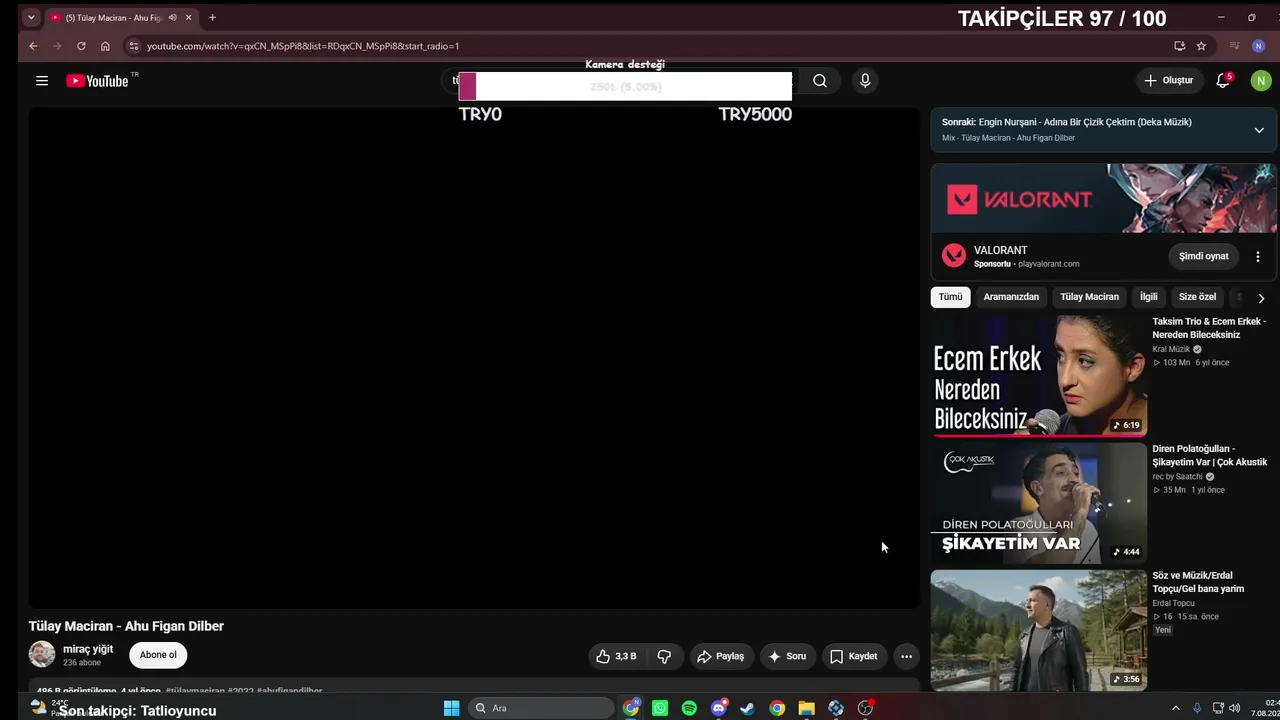Image resolution: width=1280 pixels, height=720 pixels.
Task: Open the browser home page
Action: coord(105,46)
